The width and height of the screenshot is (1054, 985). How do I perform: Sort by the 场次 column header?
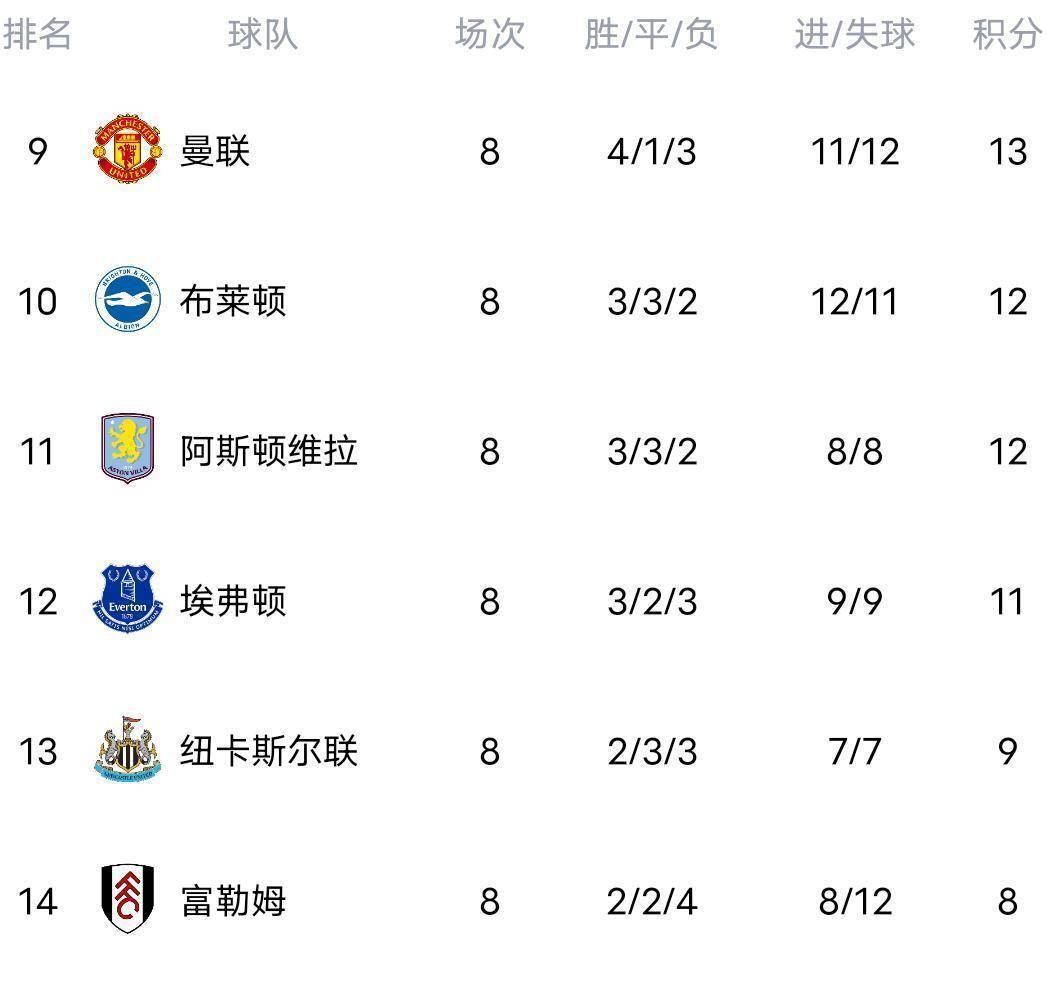point(489,35)
